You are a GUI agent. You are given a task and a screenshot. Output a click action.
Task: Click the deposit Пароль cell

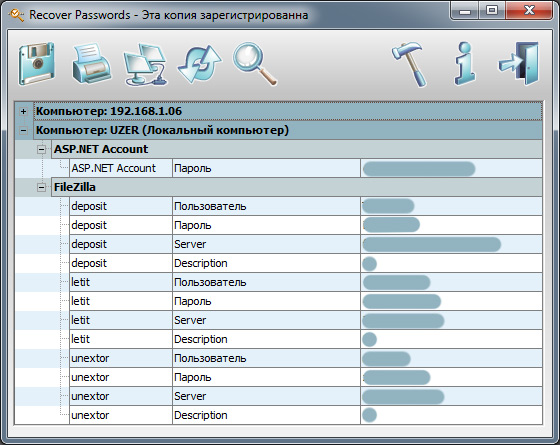point(266,225)
